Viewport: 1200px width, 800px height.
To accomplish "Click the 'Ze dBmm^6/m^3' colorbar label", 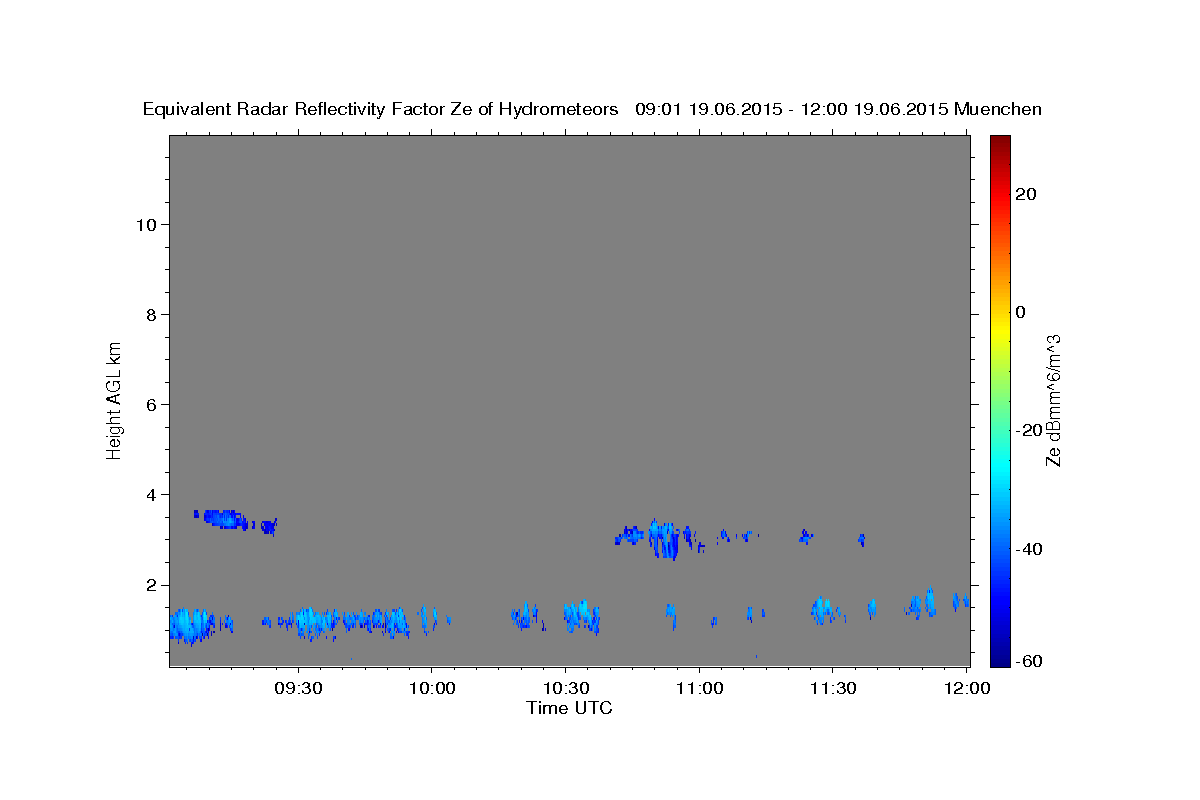I will pos(1052,400).
